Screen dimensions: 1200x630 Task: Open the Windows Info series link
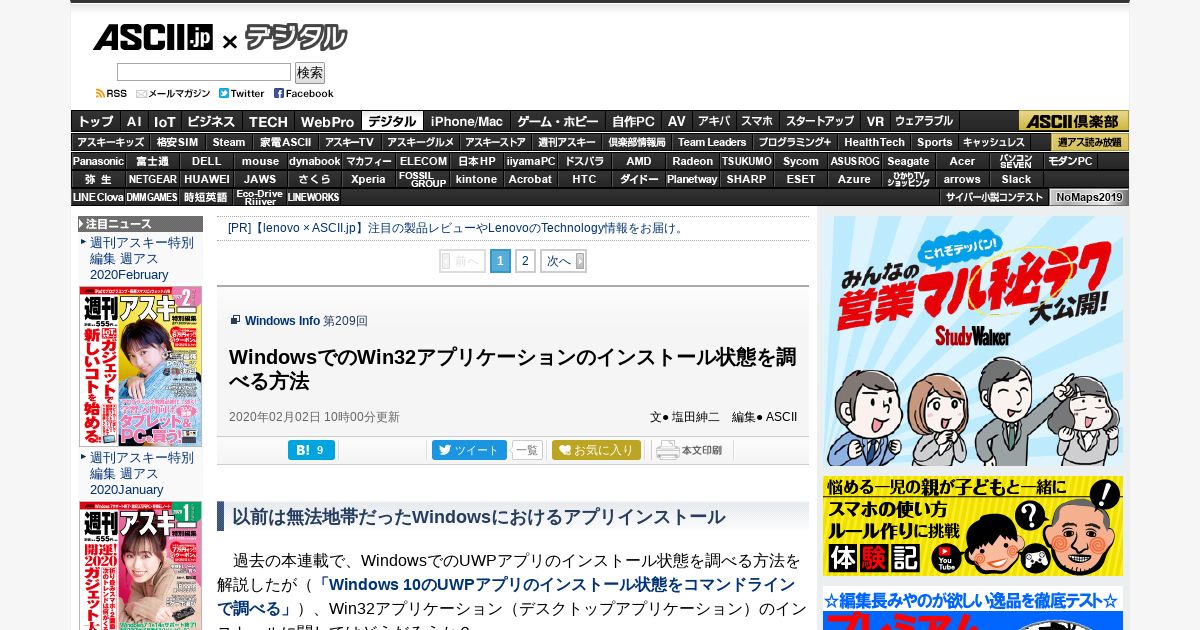[x=282, y=321]
